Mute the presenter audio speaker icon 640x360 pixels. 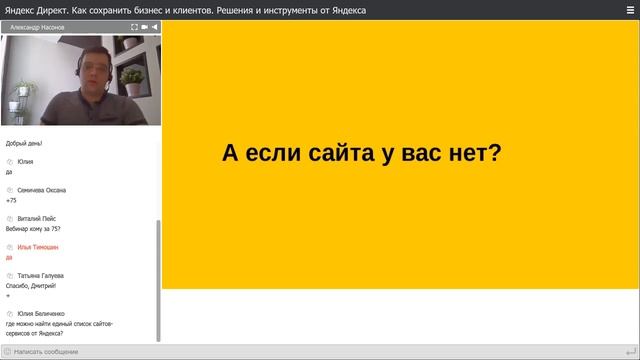click(x=155, y=27)
